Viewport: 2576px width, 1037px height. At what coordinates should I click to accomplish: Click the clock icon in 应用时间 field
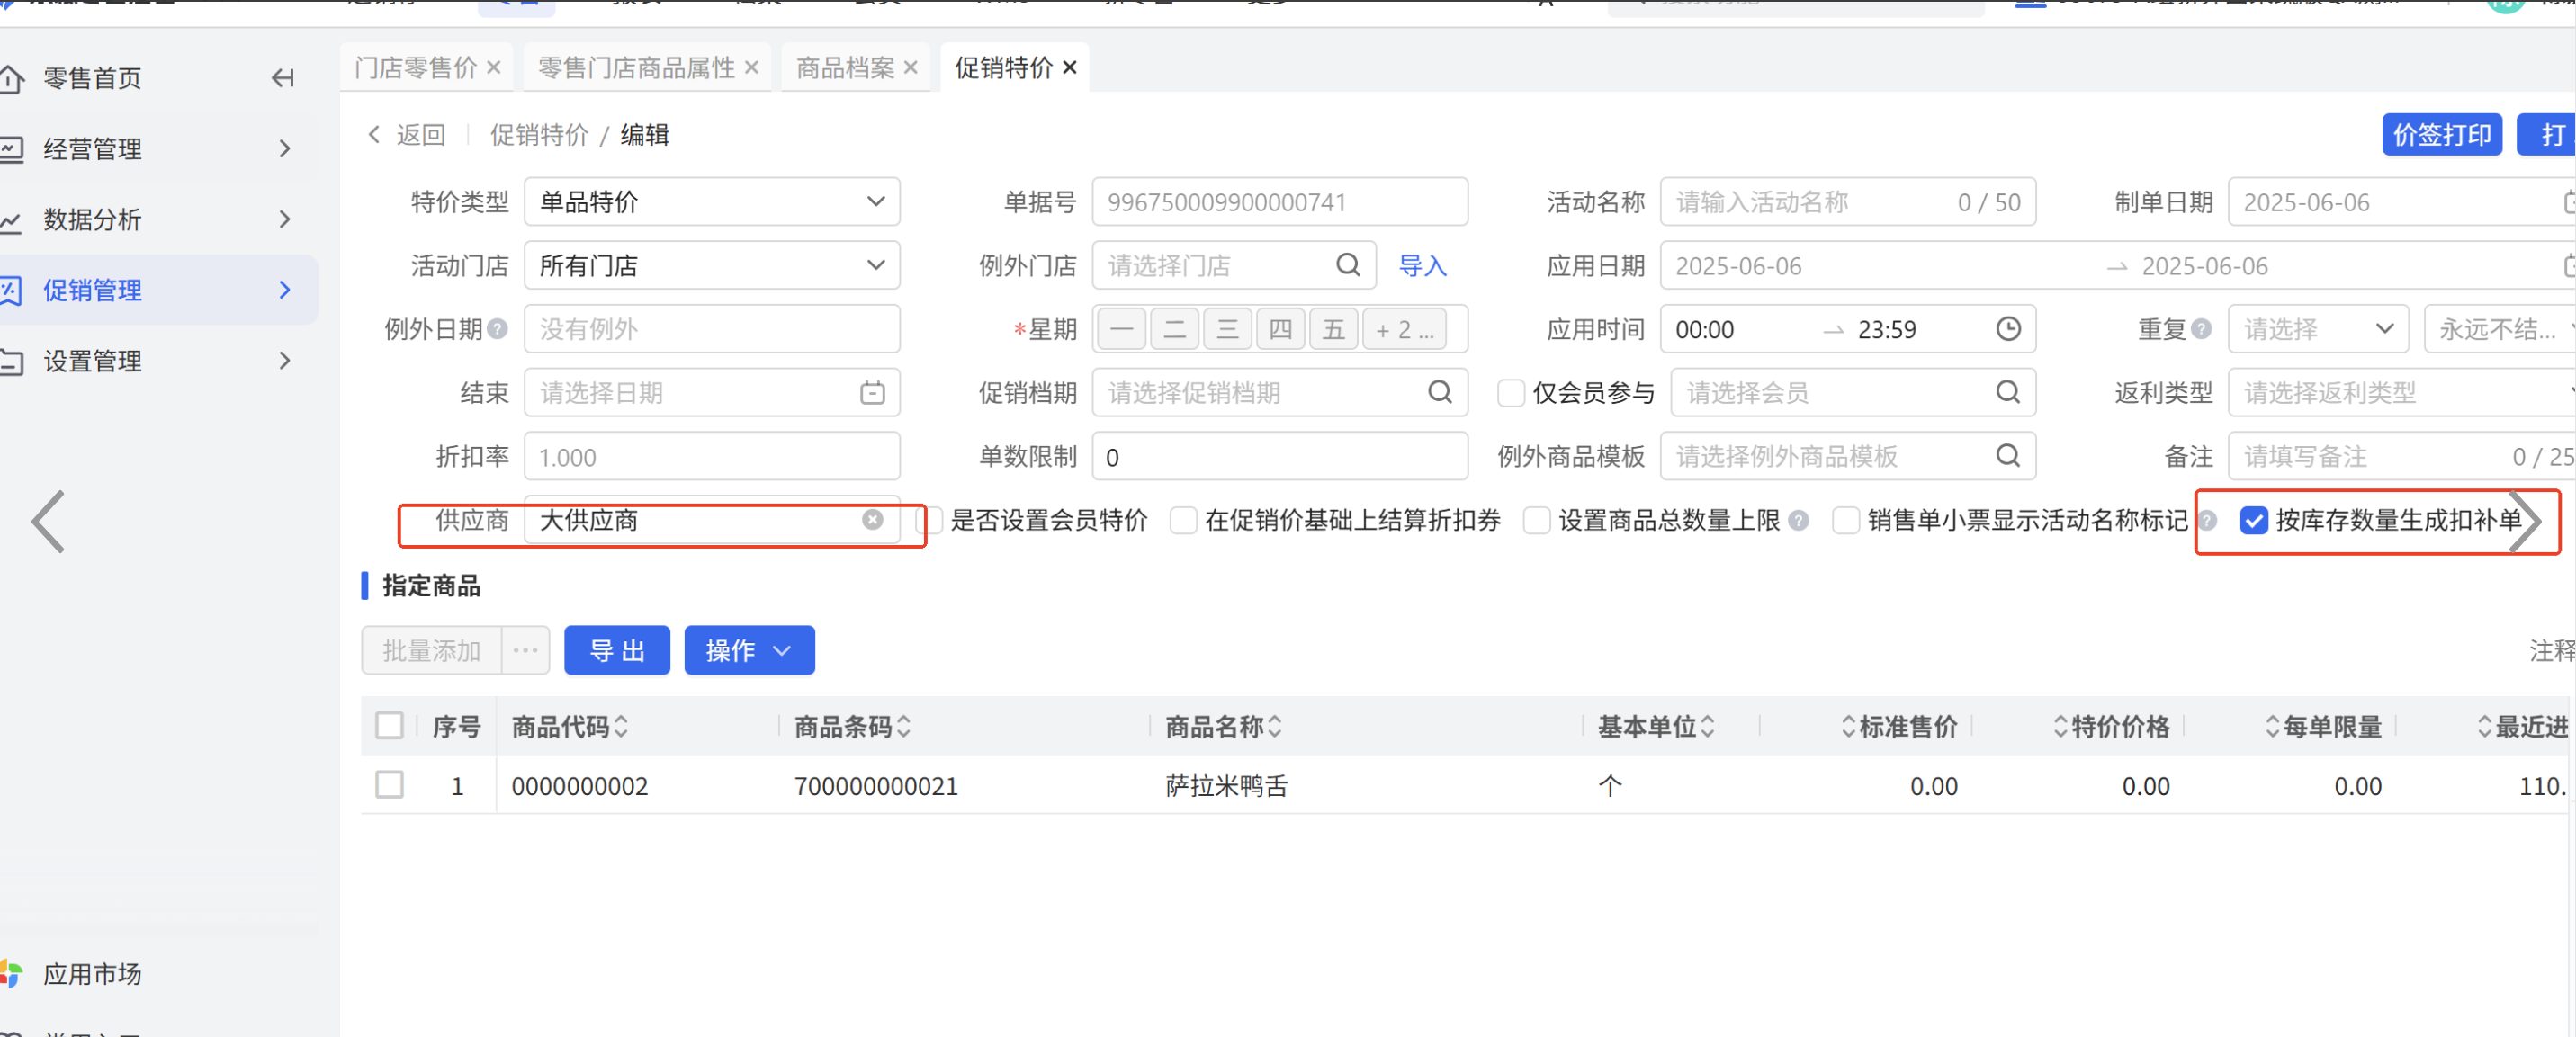click(2008, 329)
